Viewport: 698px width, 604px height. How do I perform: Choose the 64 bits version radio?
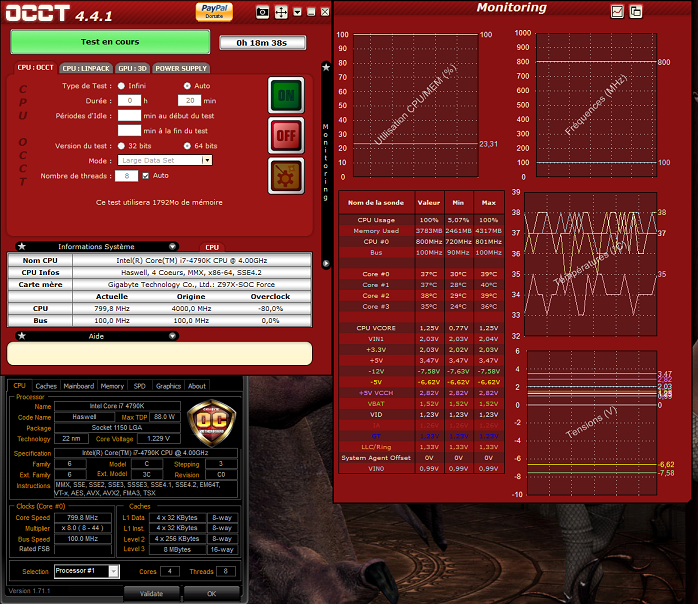coord(187,146)
